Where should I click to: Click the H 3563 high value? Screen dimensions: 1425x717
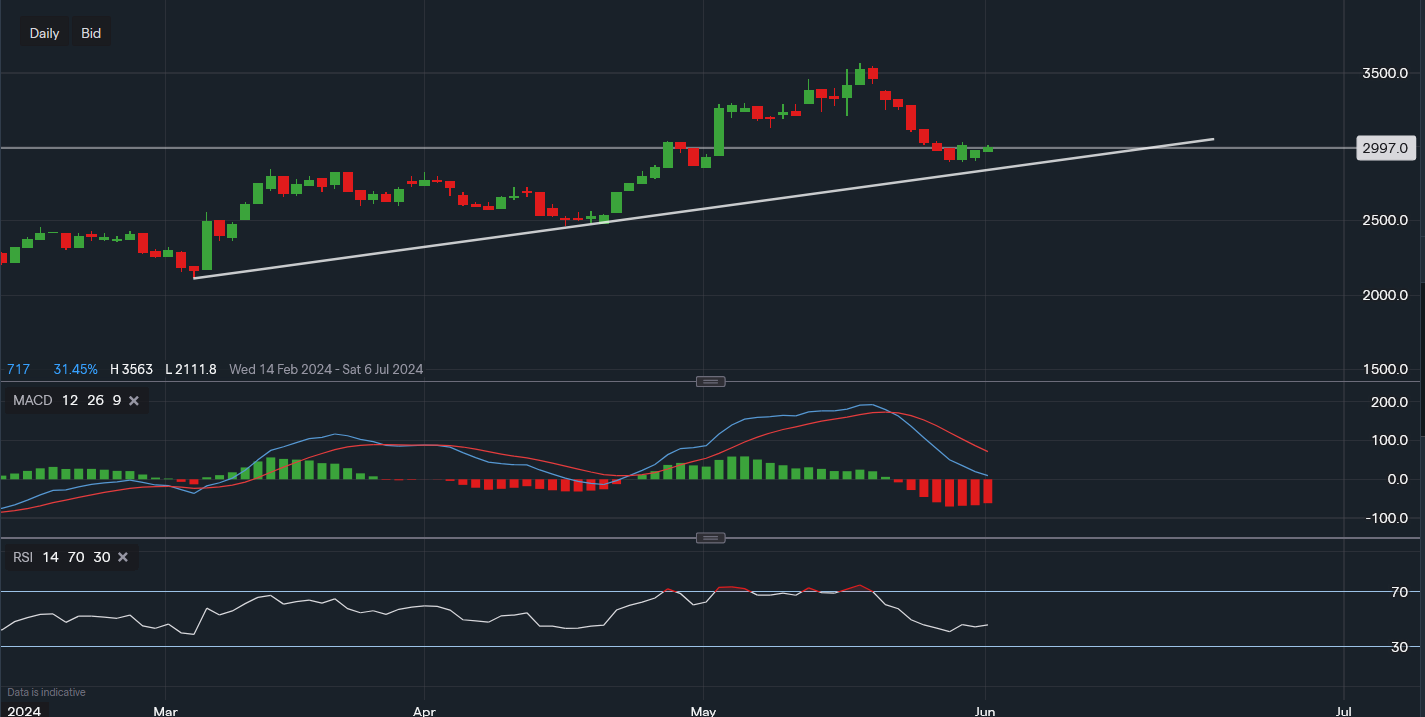[x=131, y=369]
